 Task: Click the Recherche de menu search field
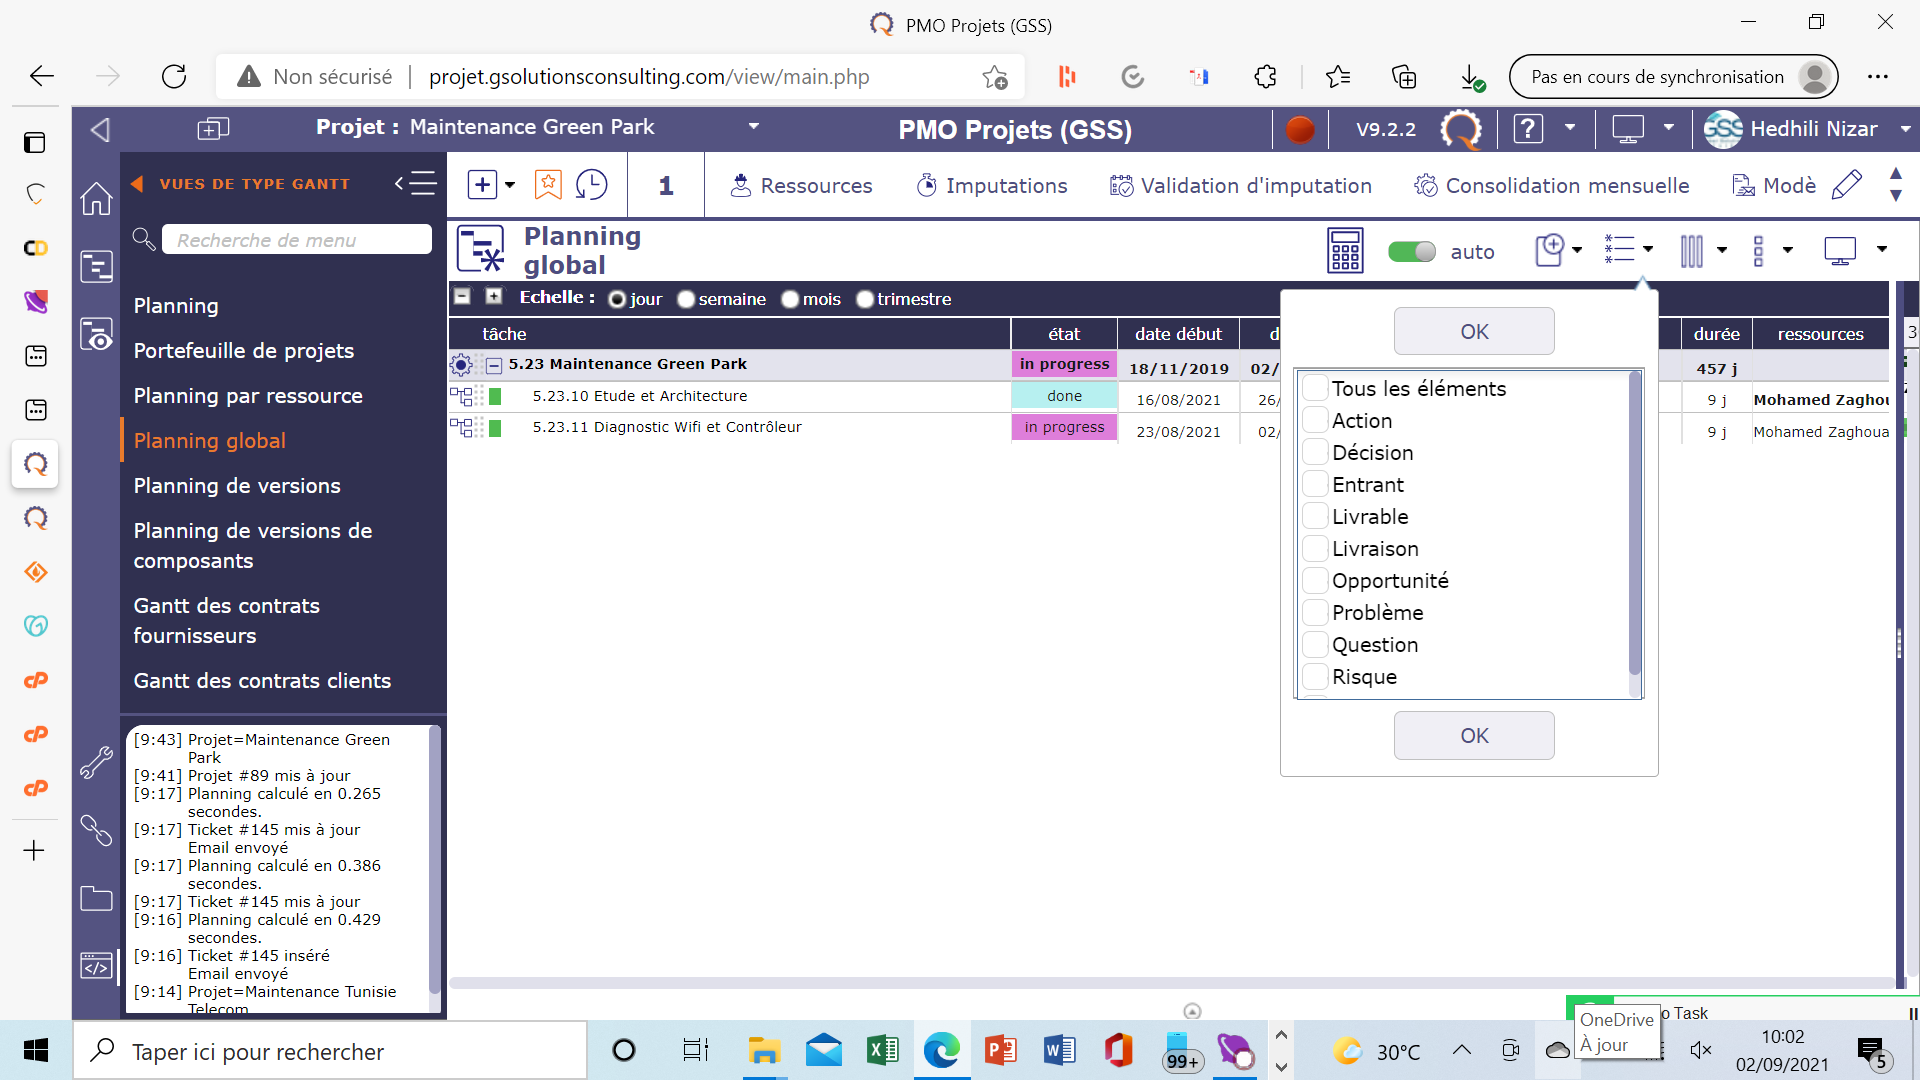point(296,240)
